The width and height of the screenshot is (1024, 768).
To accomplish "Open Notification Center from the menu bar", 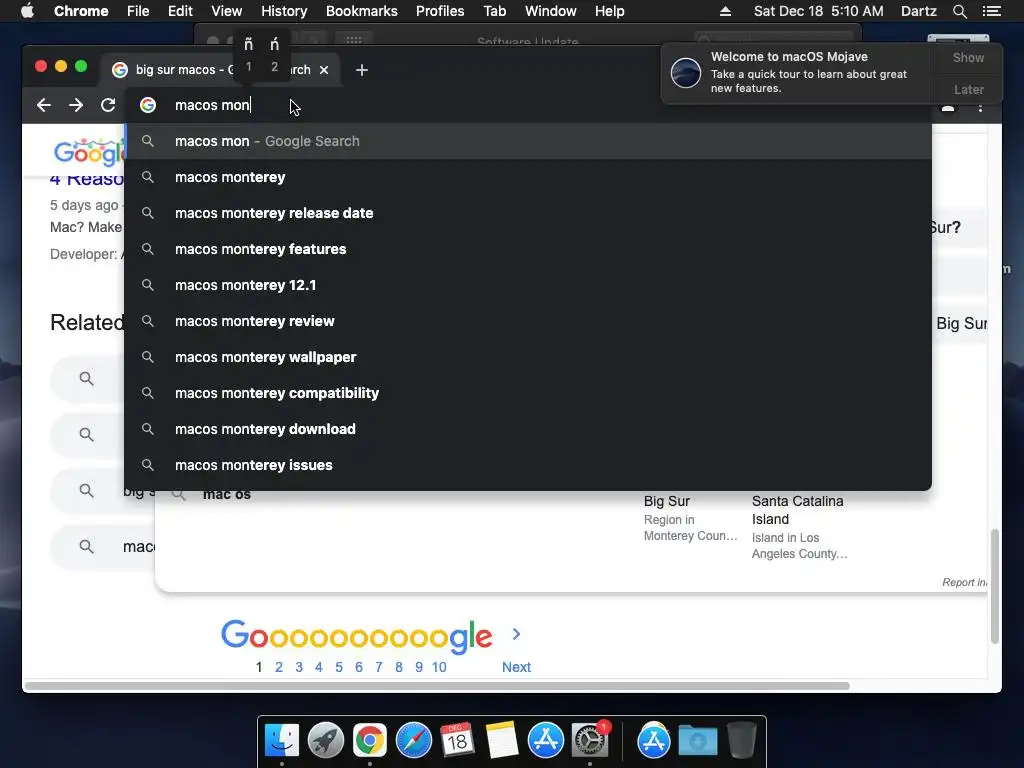I will click(991, 11).
